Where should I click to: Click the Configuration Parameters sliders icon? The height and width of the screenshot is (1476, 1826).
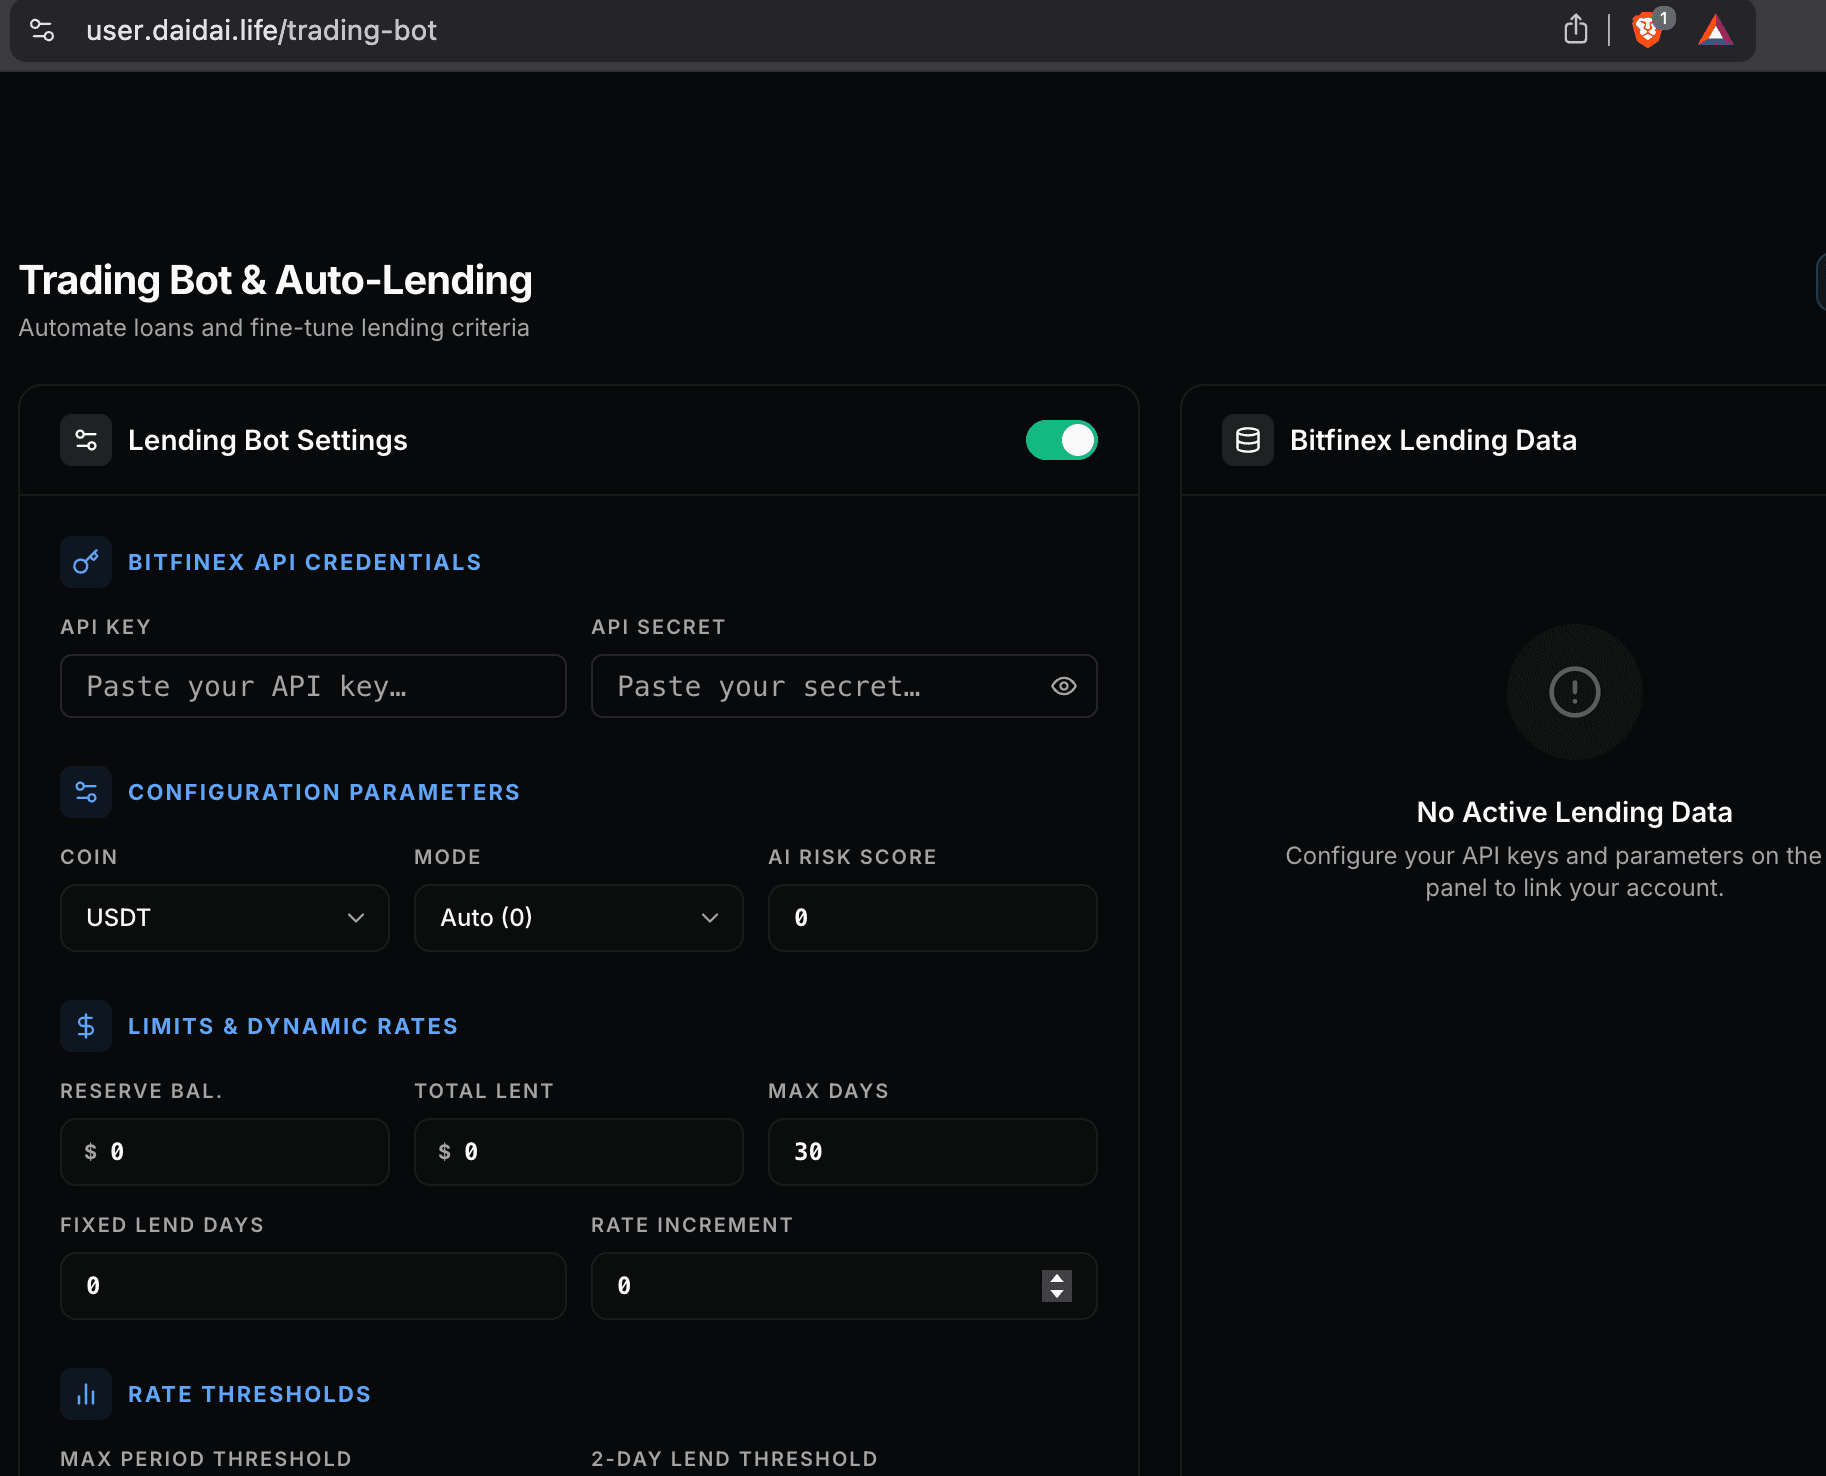point(86,792)
